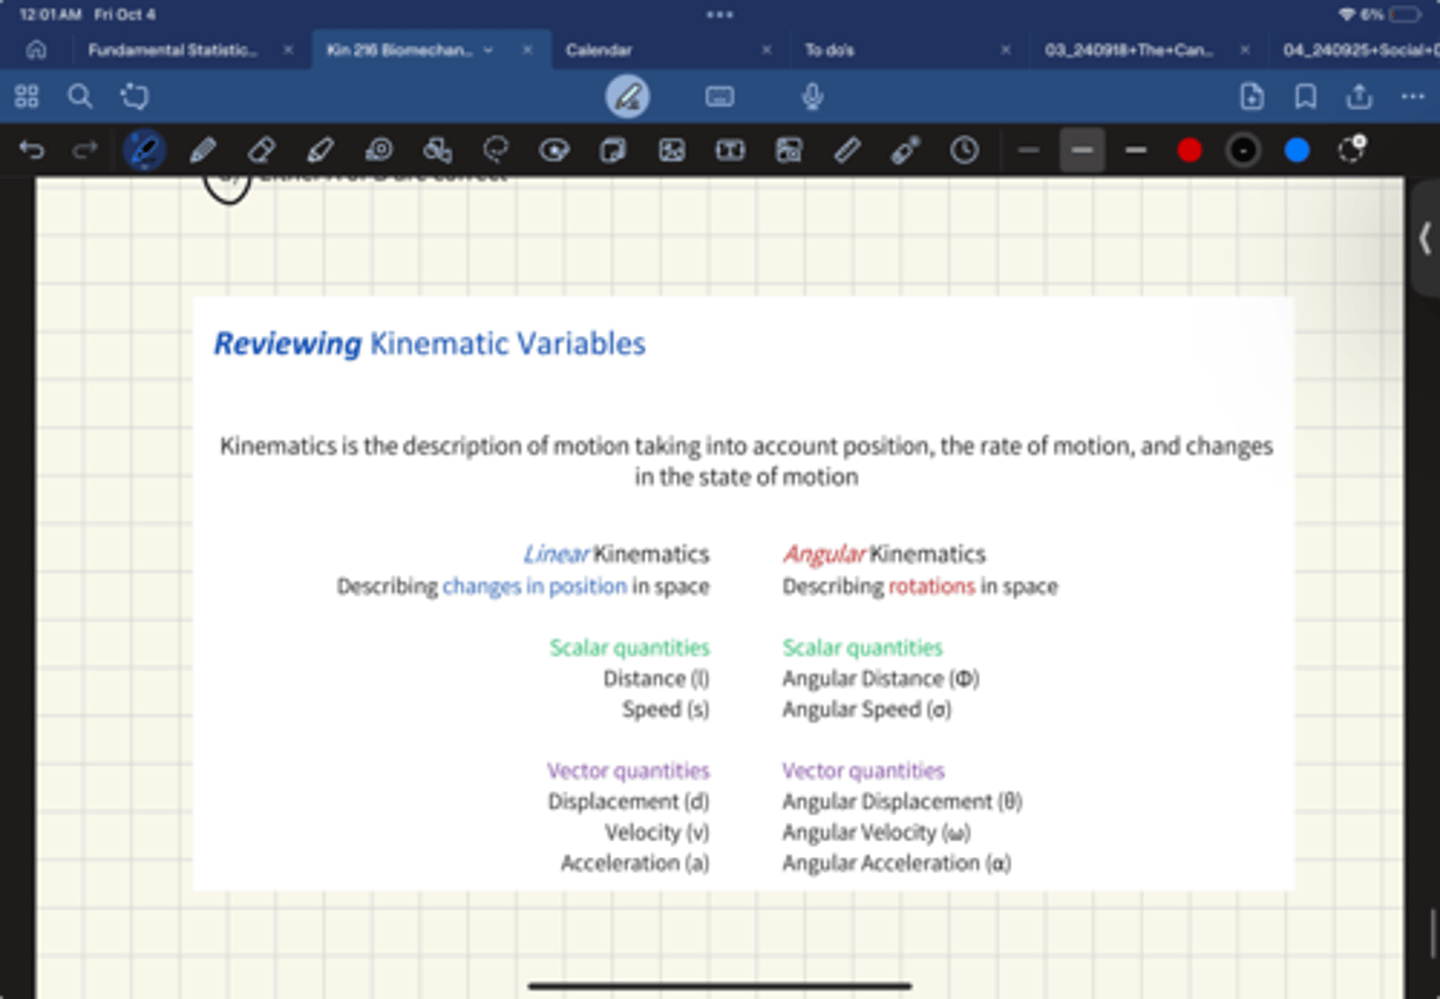Viewport: 1440px width, 999px height.
Task: Choose the red pen color
Action: (1189, 151)
